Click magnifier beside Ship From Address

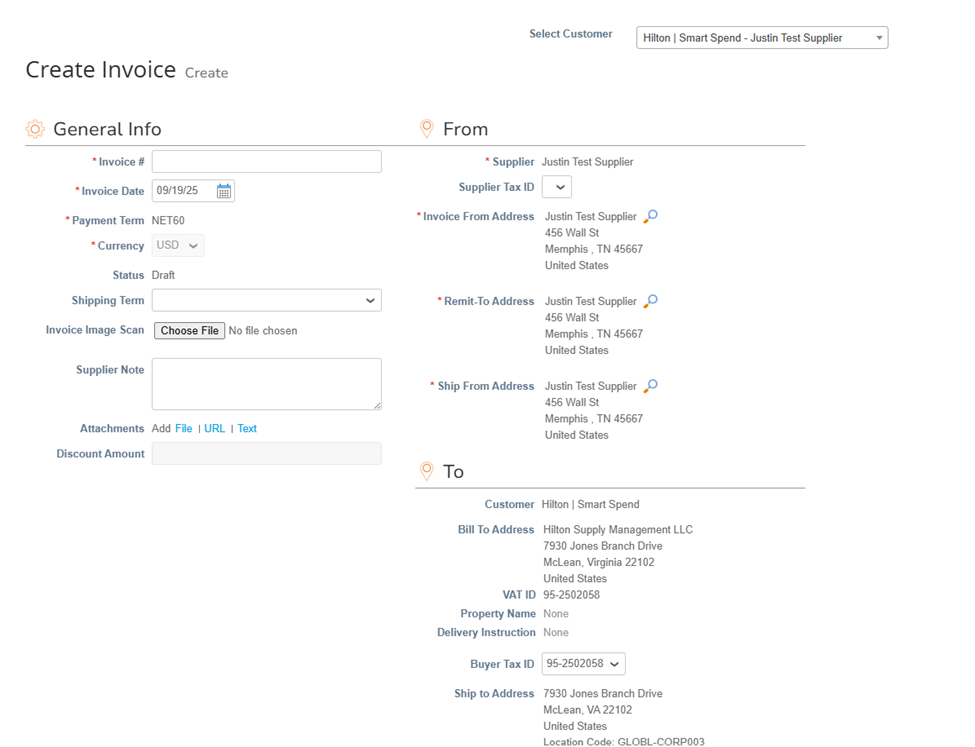pos(651,386)
